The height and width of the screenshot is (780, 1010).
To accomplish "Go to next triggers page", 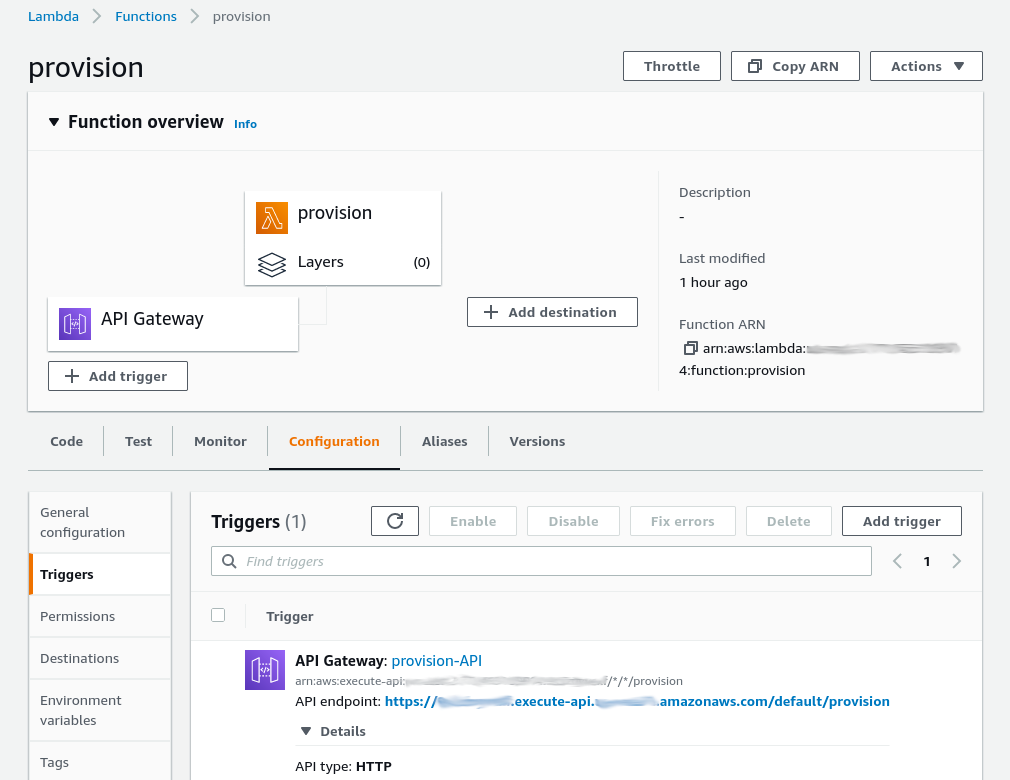I will point(957,561).
